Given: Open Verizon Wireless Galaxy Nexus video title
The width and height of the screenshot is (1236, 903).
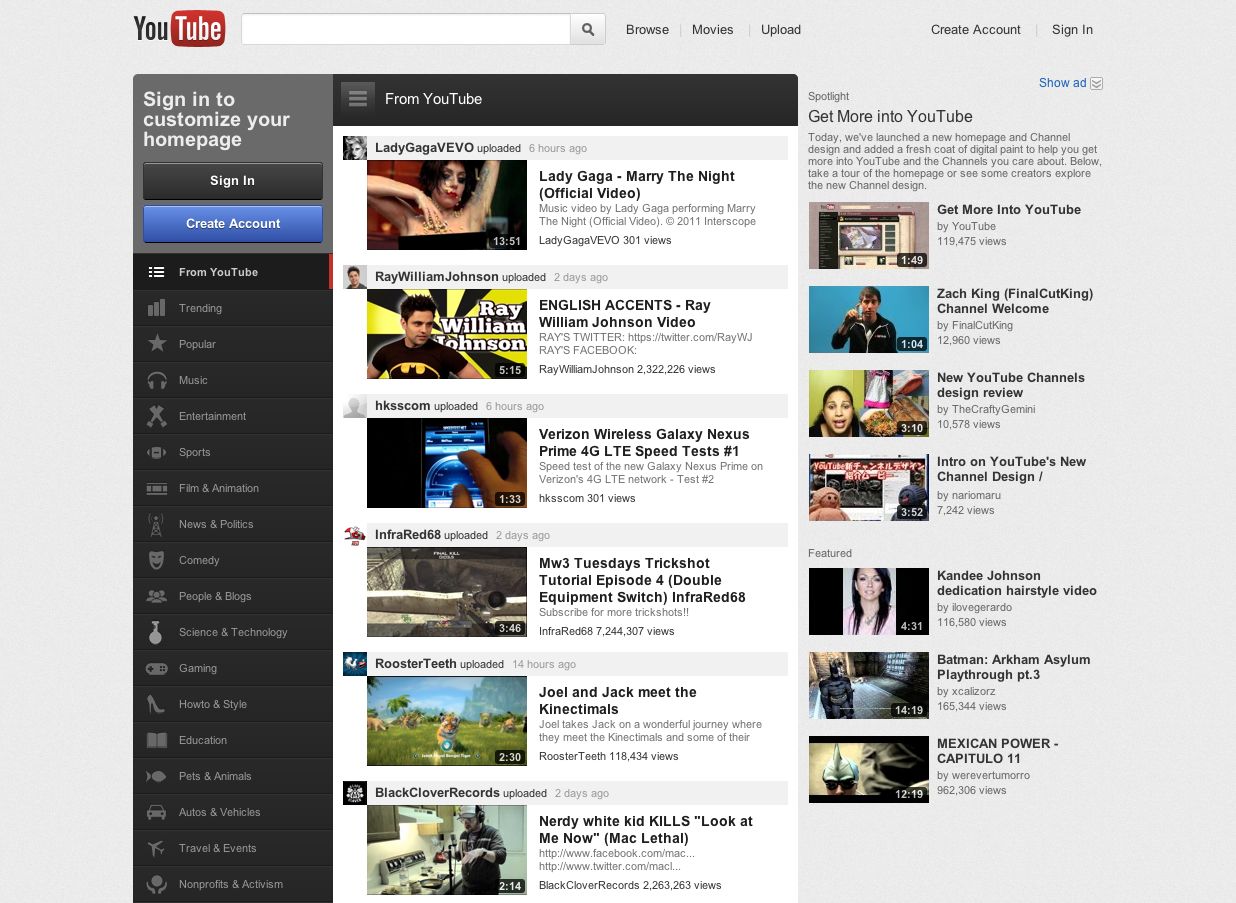Looking at the screenshot, I should click(x=644, y=443).
